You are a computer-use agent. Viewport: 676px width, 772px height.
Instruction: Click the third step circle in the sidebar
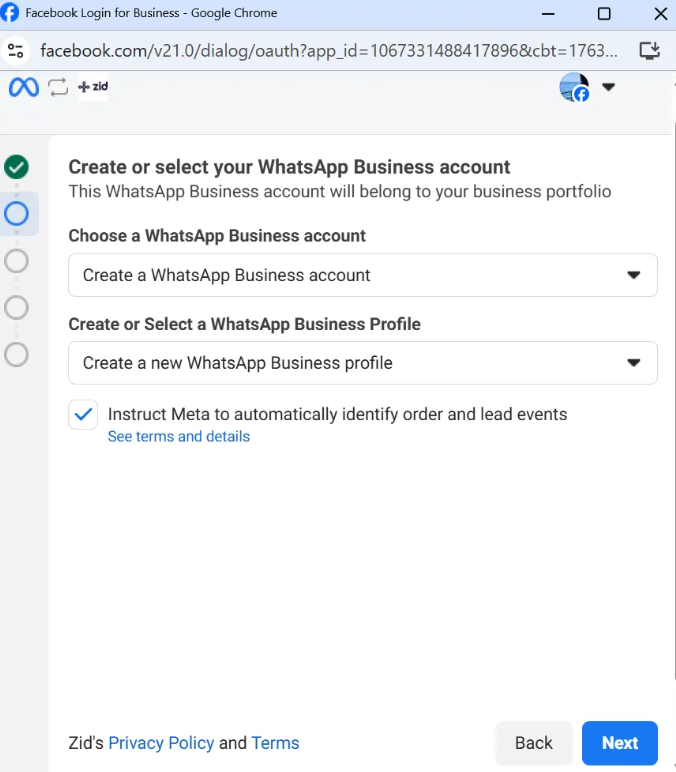(16, 260)
